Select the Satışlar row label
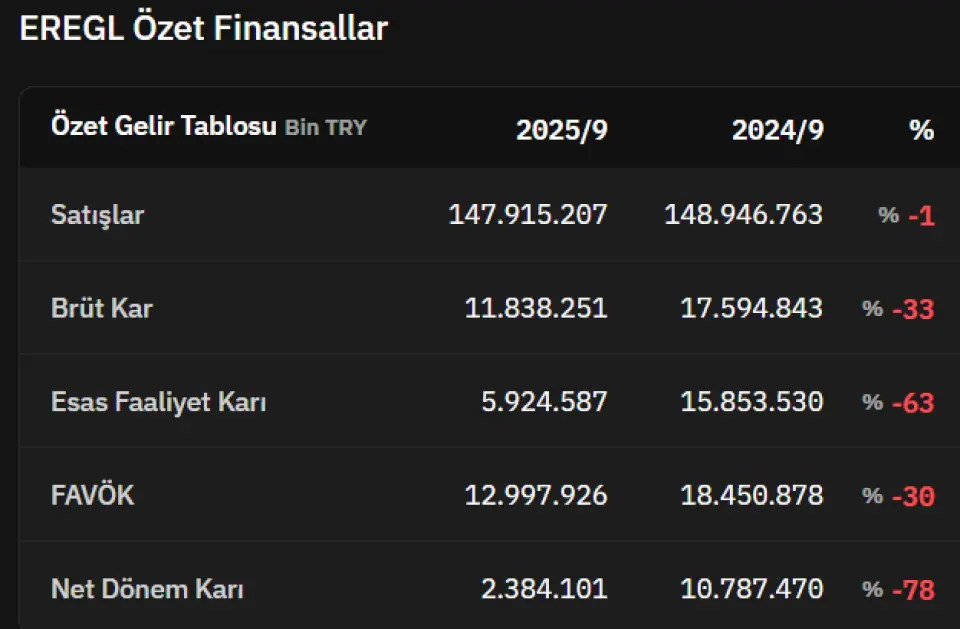 pos(97,215)
